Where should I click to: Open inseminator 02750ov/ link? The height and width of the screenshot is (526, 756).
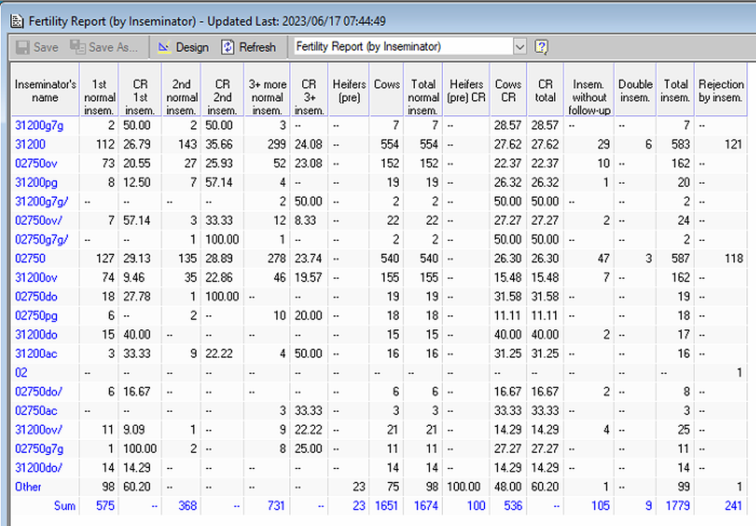pos(39,221)
